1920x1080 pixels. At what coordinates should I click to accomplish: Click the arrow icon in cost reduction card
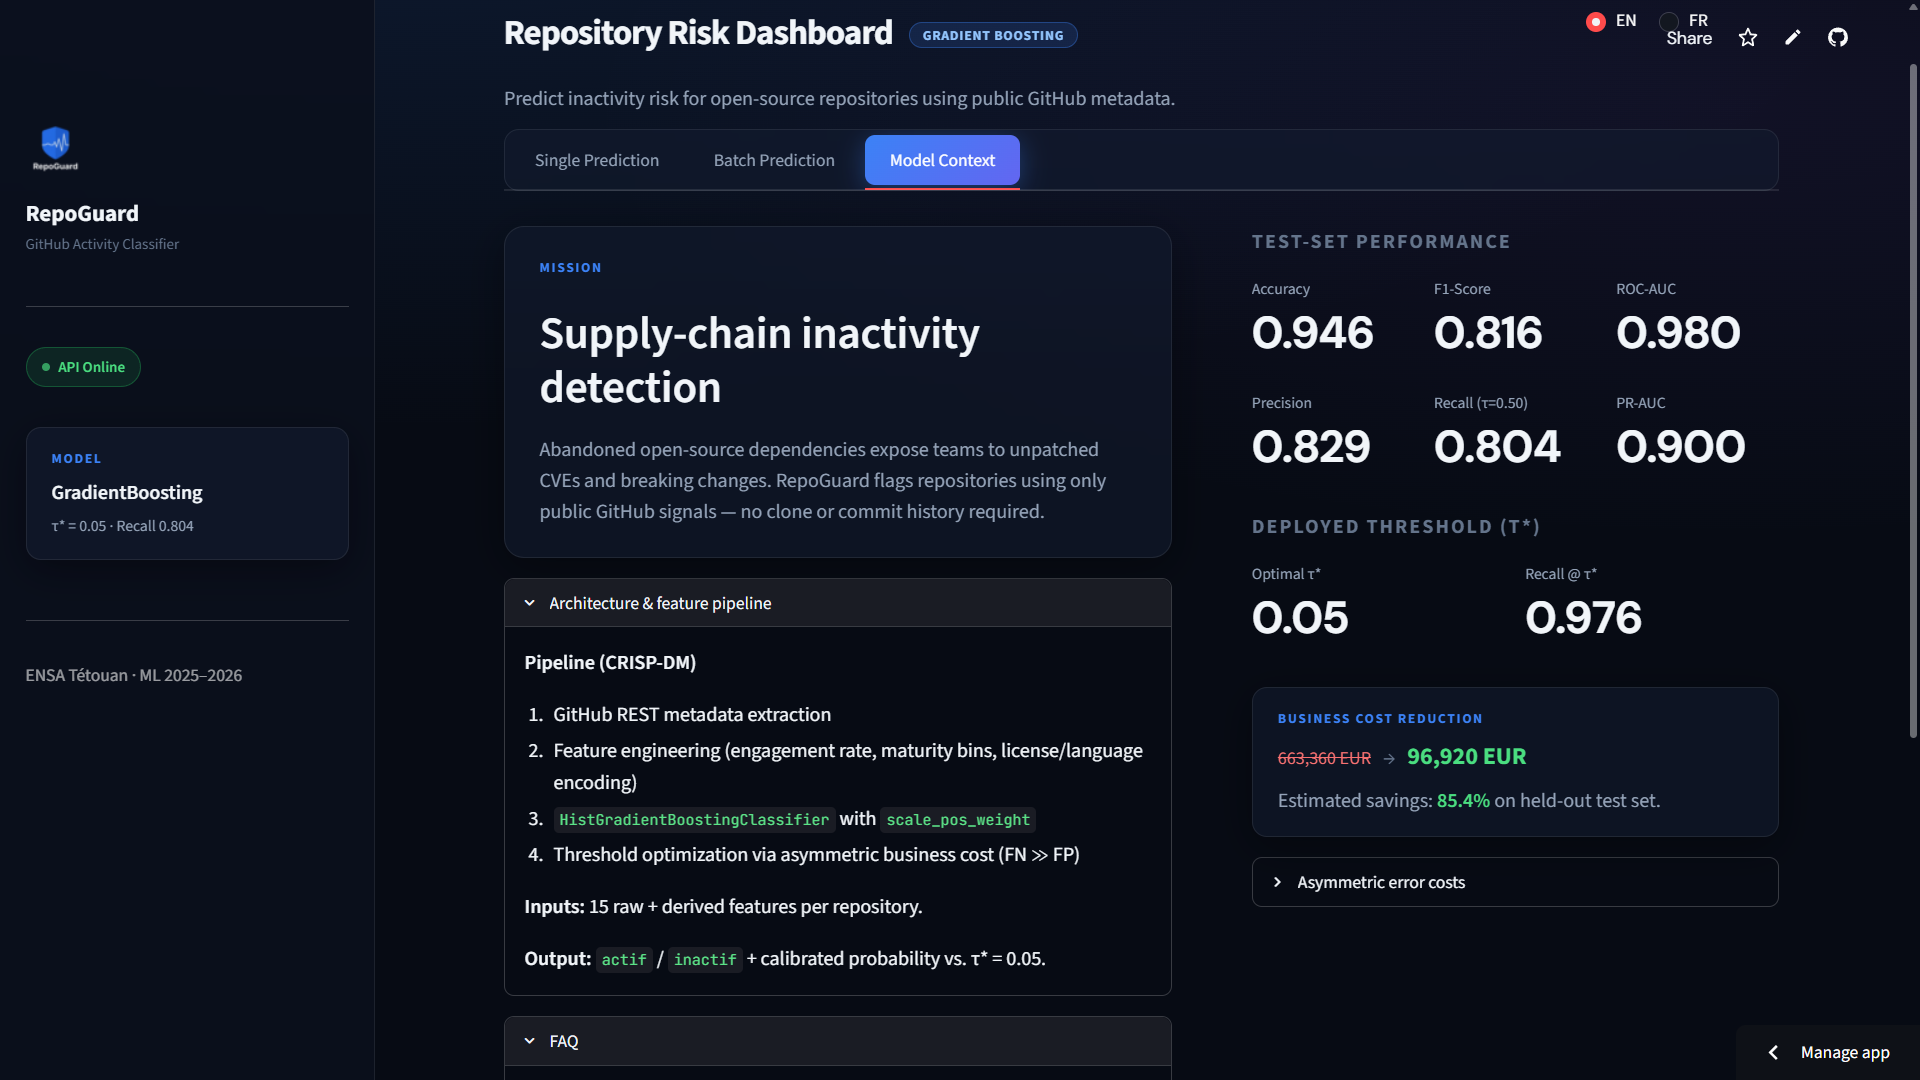pos(1389,759)
